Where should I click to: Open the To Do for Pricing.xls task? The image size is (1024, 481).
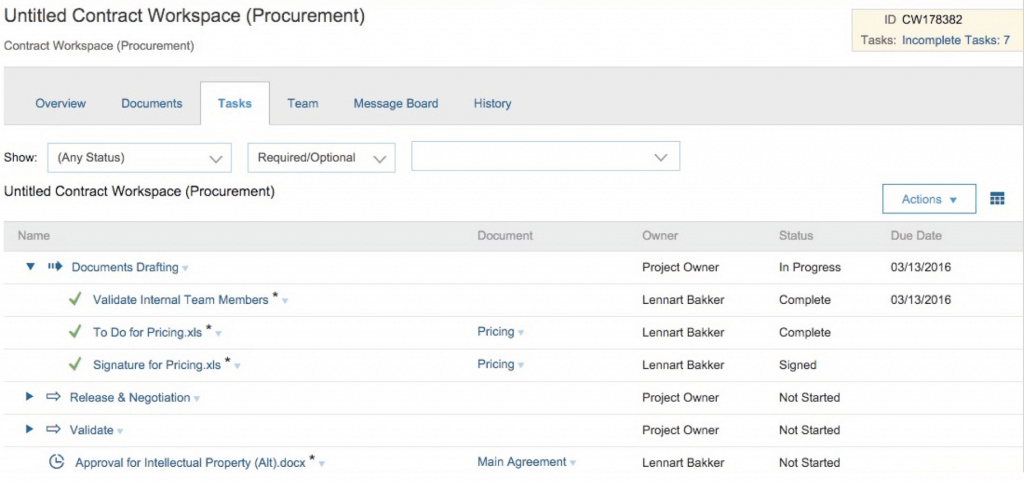pos(148,333)
